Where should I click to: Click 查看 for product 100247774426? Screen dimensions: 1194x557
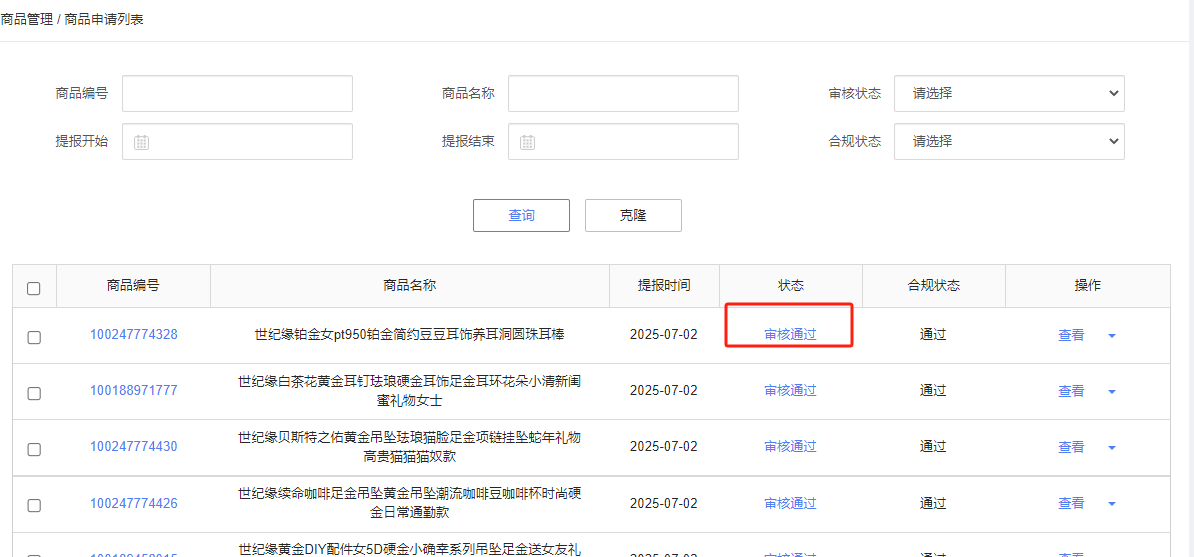click(1070, 504)
